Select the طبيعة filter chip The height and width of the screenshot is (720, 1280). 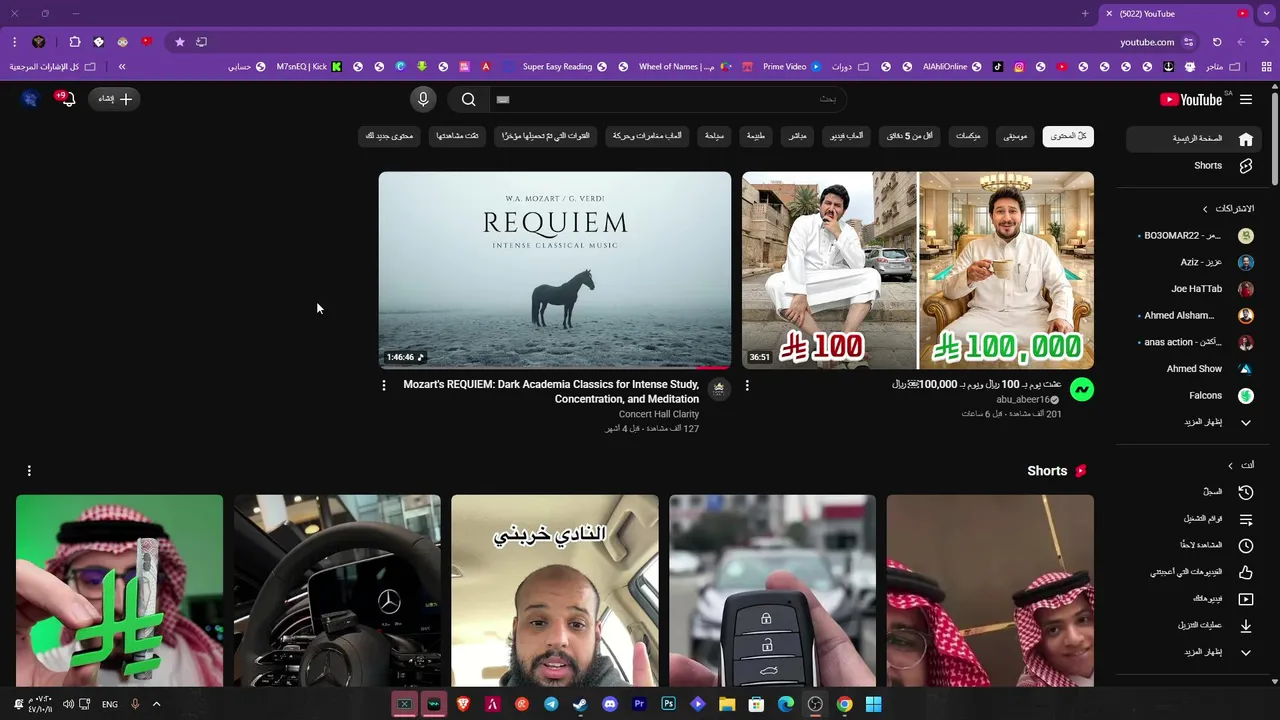tap(755, 136)
